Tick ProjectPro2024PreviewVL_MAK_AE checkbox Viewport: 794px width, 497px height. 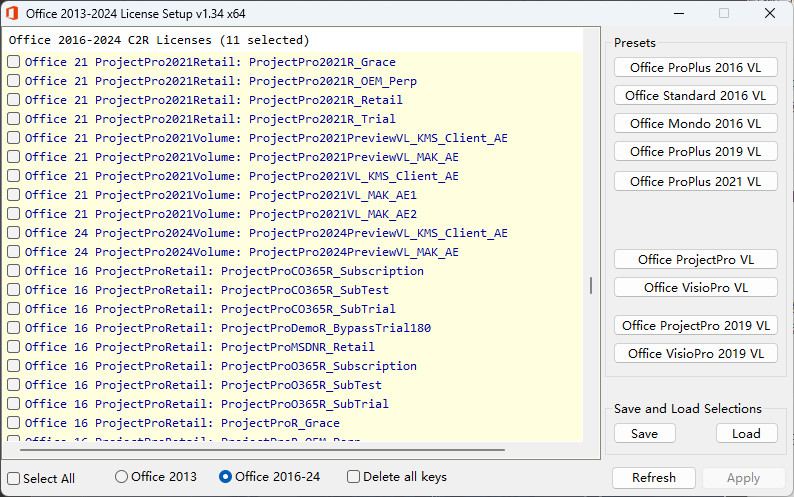tap(14, 252)
